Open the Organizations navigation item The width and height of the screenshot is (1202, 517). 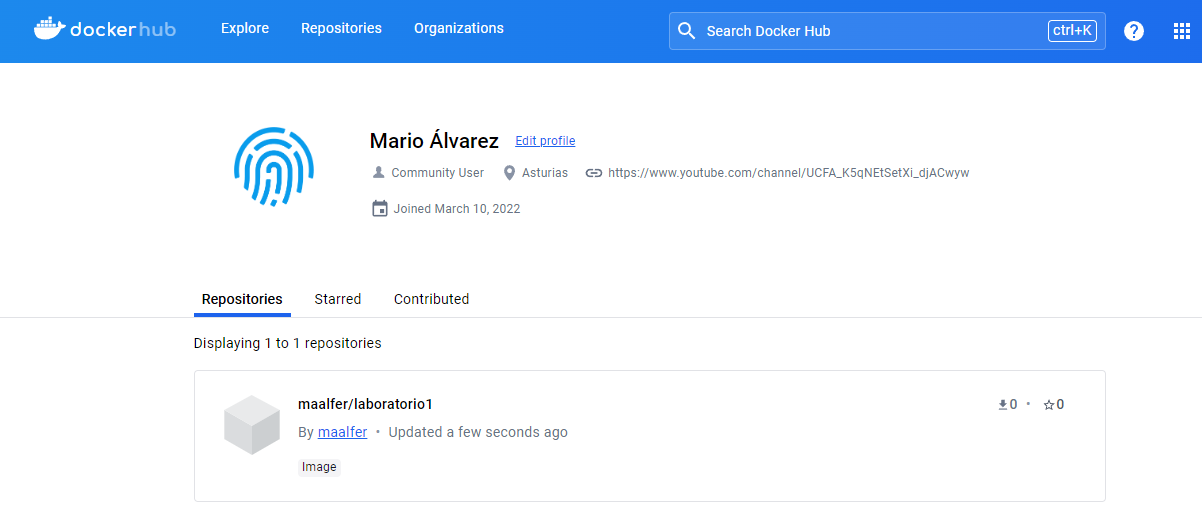click(x=459, y=28)
